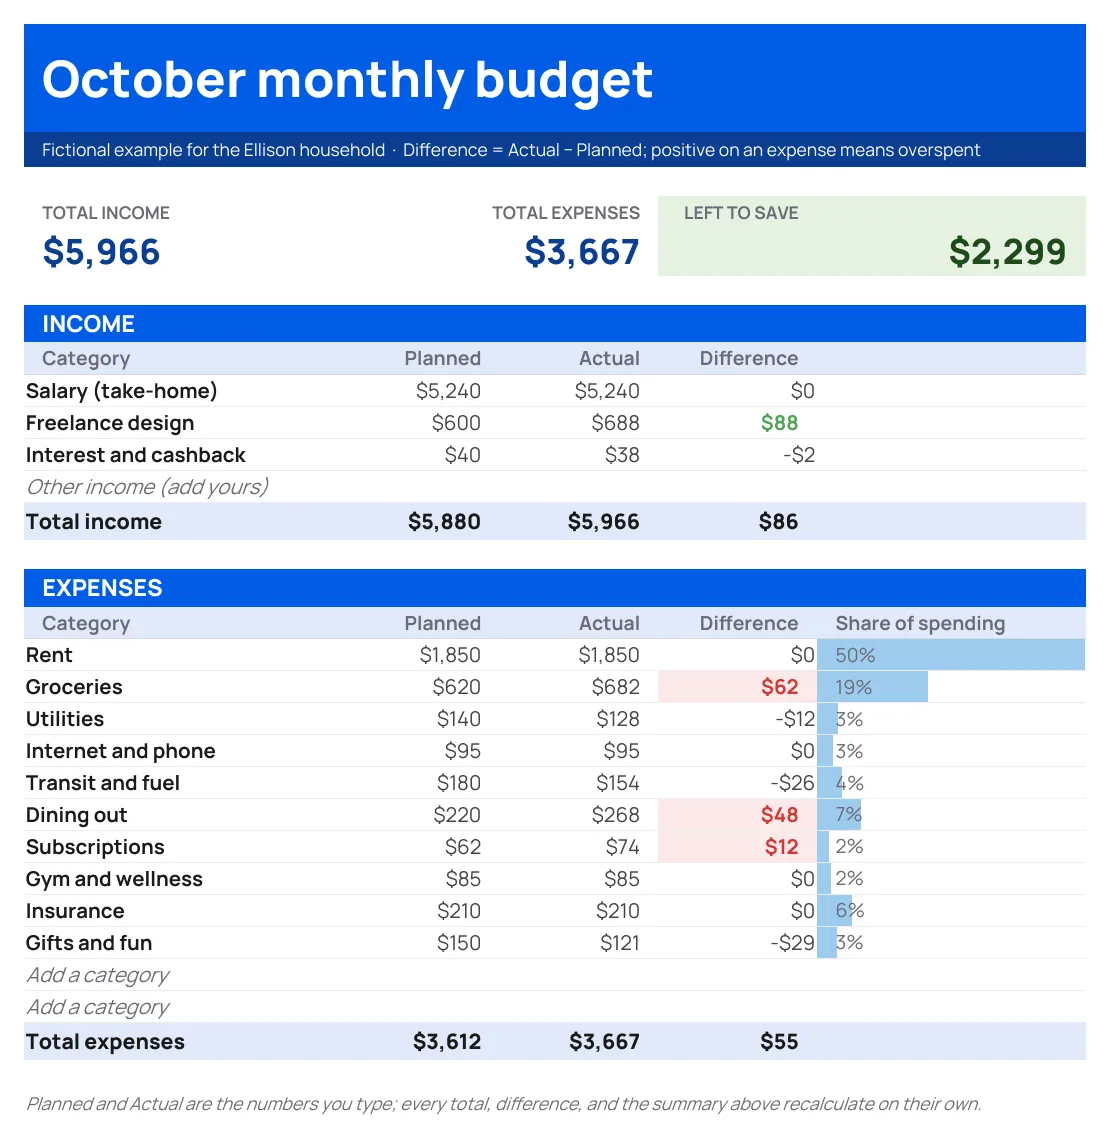
Task: Click the second "Add a category" row
Action: click(555, 1007)
